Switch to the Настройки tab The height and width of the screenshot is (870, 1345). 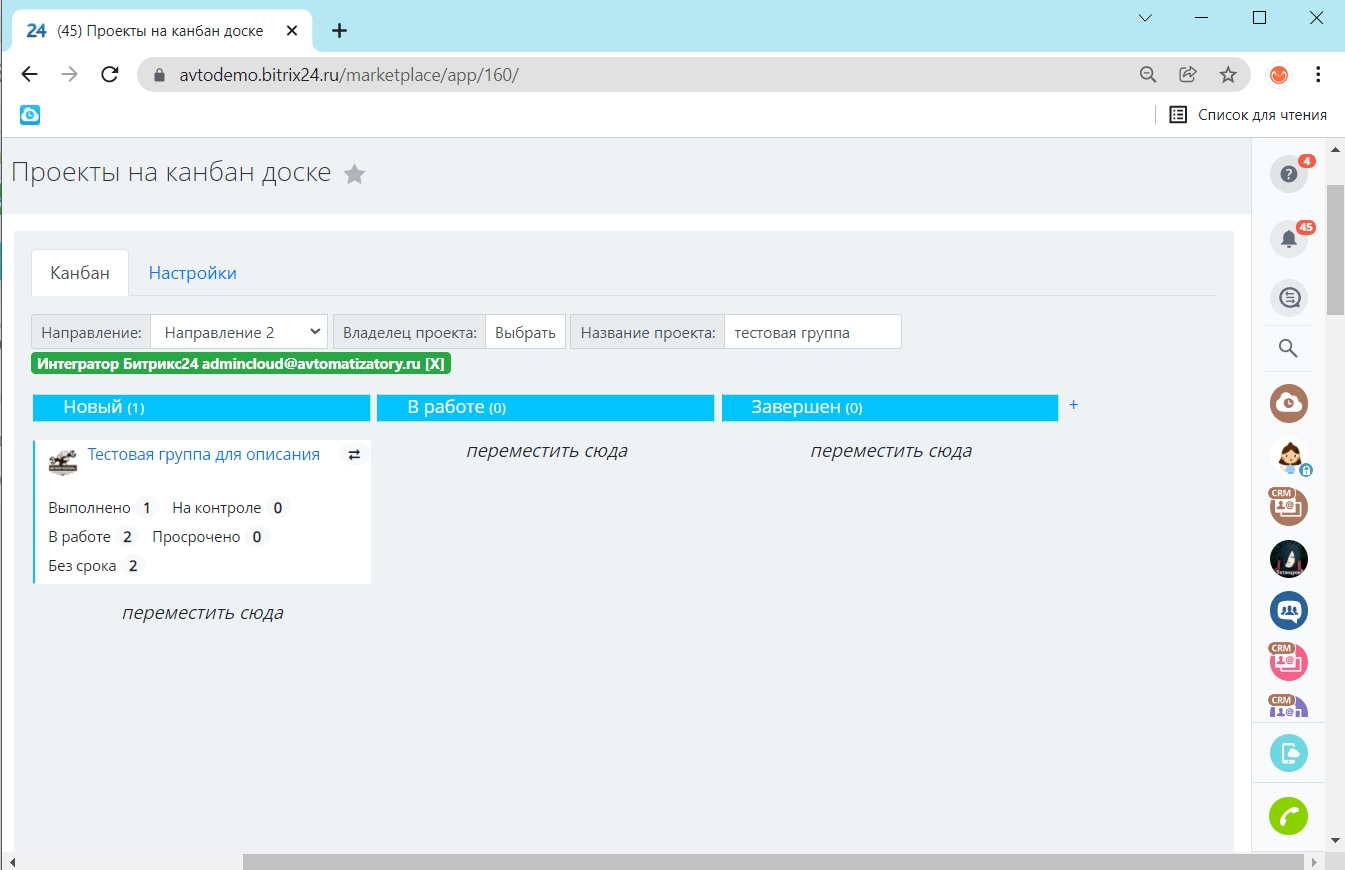click(x=192, y=273)
